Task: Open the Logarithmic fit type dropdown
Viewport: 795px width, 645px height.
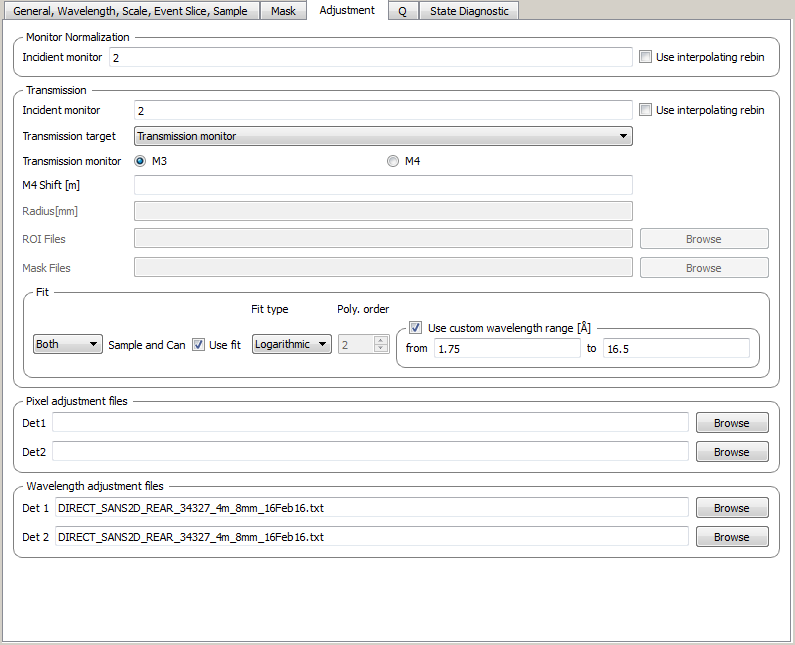Action: (291, 344)
